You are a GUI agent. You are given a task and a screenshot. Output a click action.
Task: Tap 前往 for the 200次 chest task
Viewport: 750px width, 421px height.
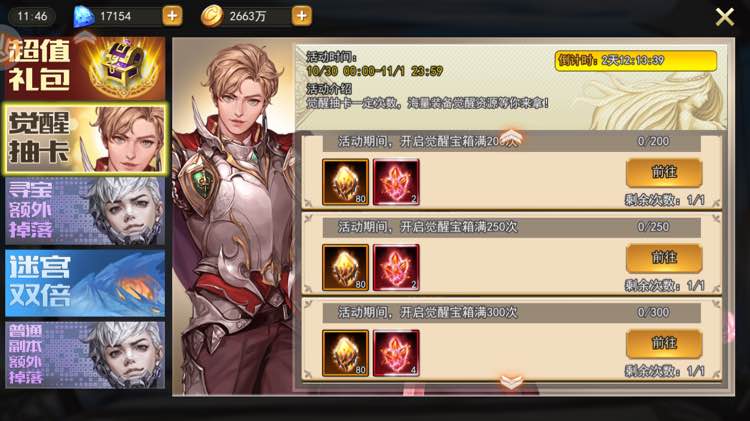(664, 173)
